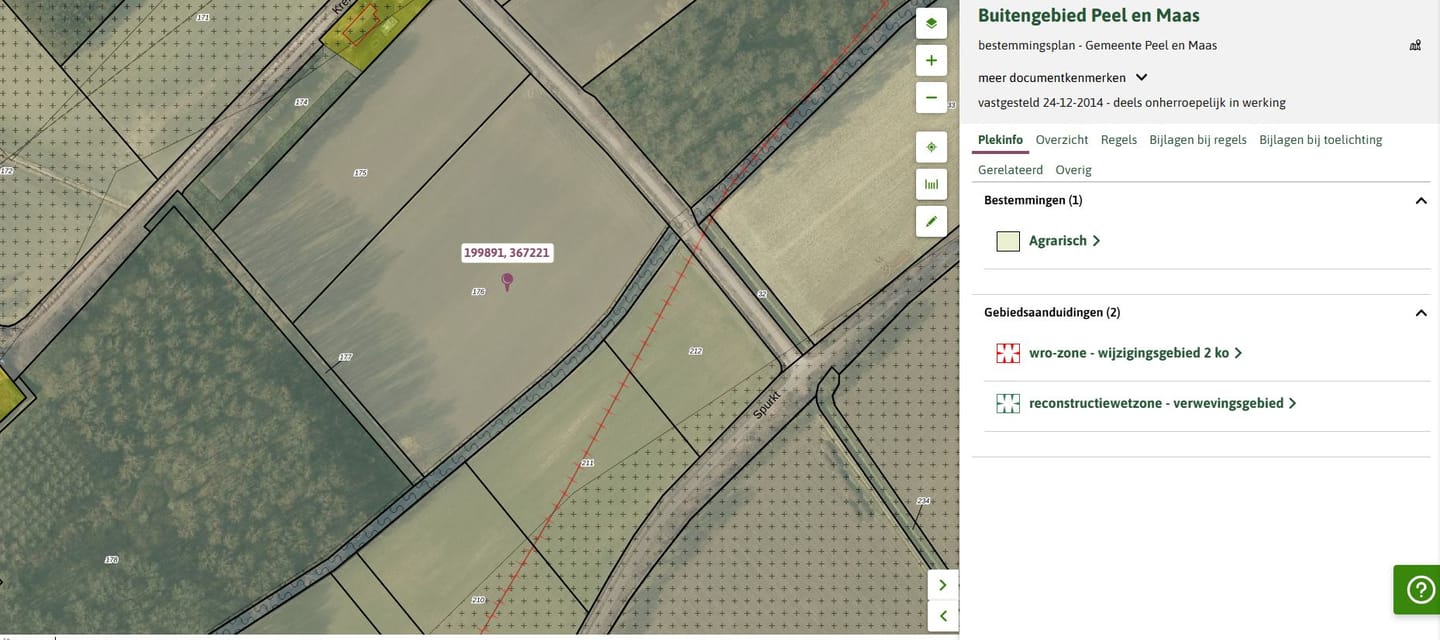Open the green help question button
This screenshot has height=640, width=1440.
tap(1420, 590)
